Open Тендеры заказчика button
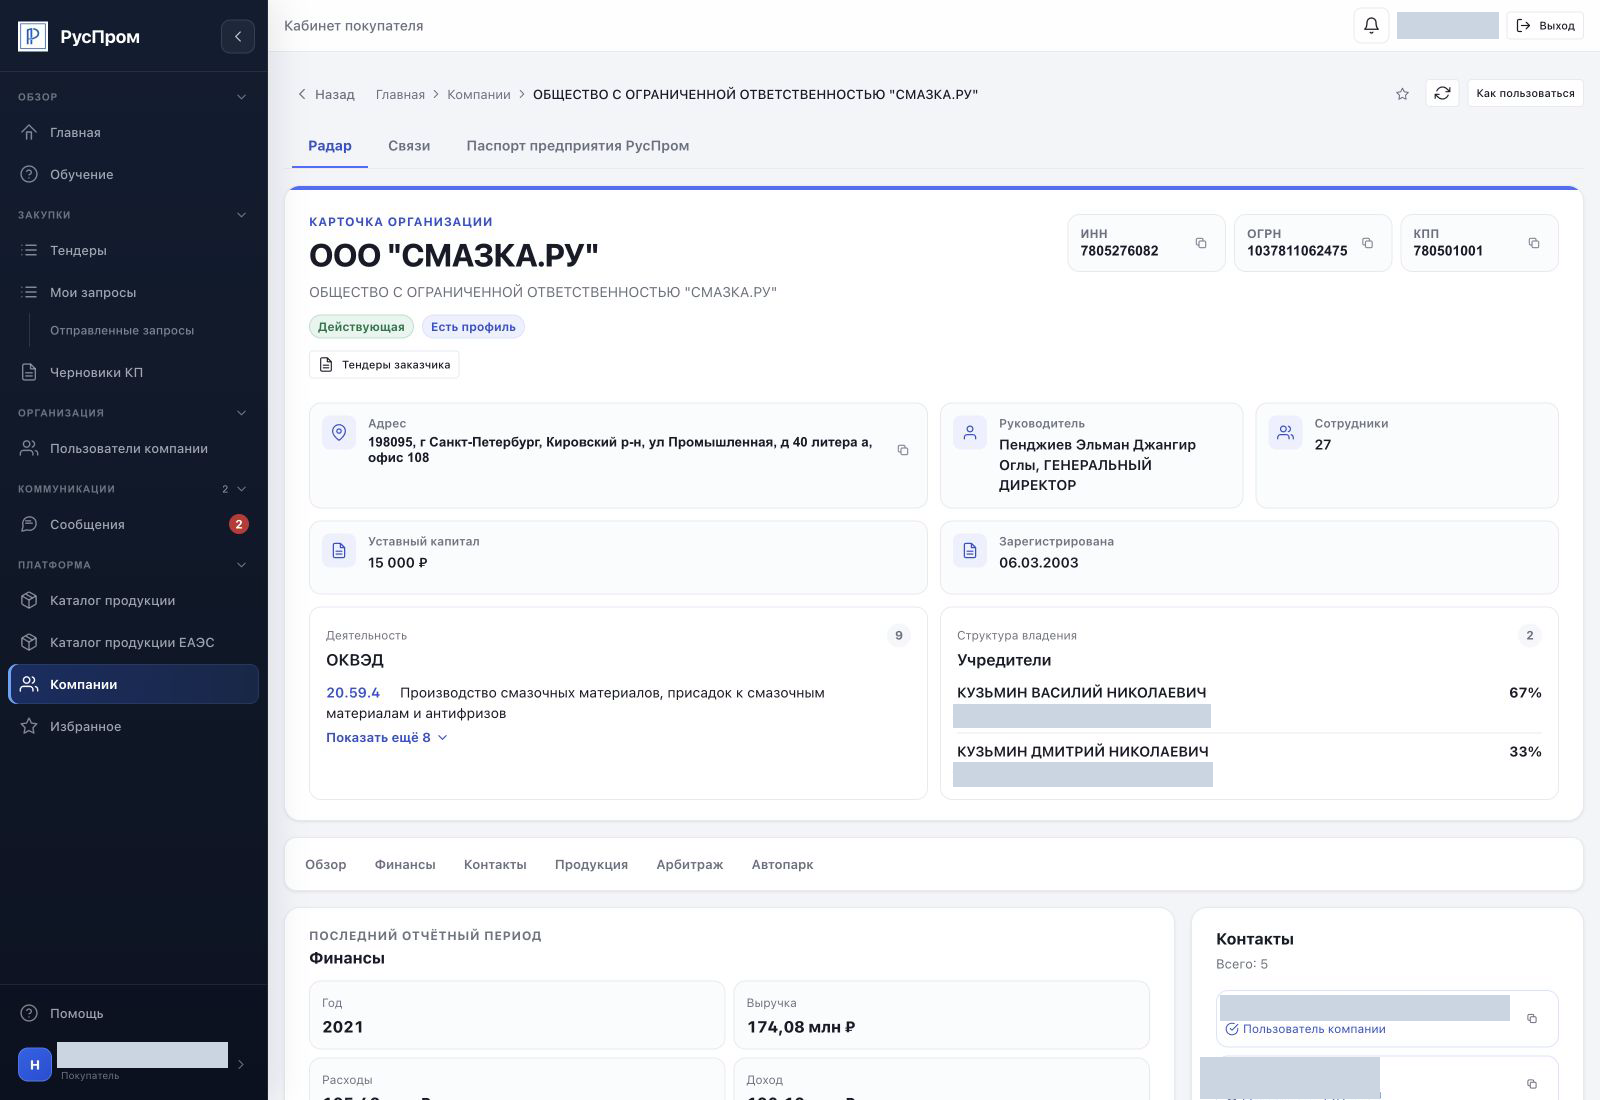This screenshot has height=1100, width=1600. click(x=384, y=365)
